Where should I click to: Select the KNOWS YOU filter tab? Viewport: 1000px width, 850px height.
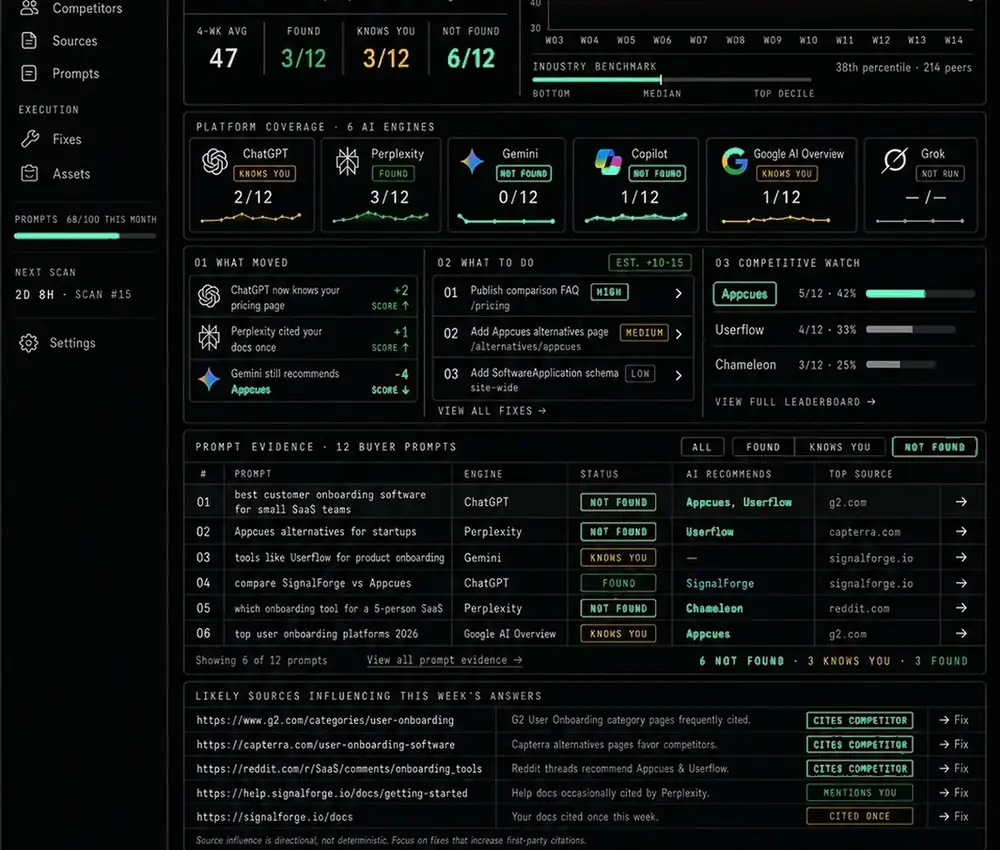(840, 447)
